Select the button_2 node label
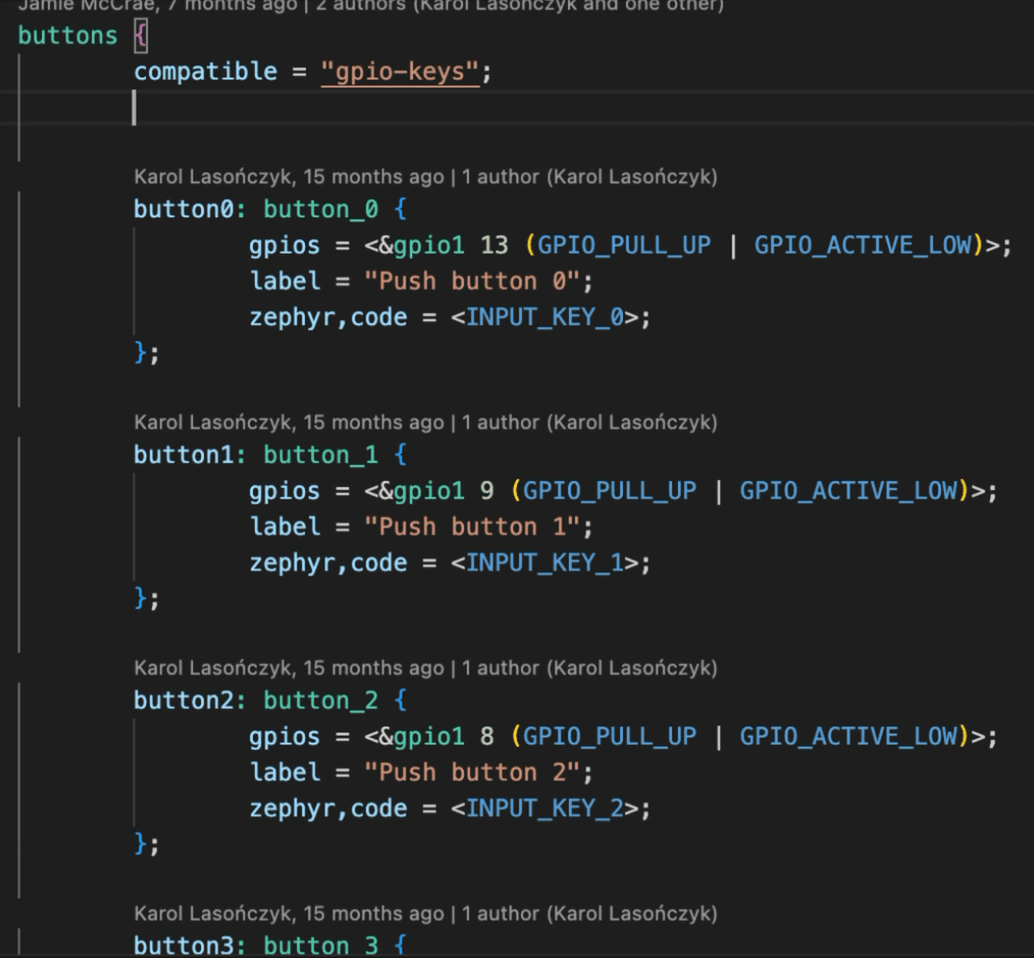Viewport: 1034px width, 958px height. point(320,700)
